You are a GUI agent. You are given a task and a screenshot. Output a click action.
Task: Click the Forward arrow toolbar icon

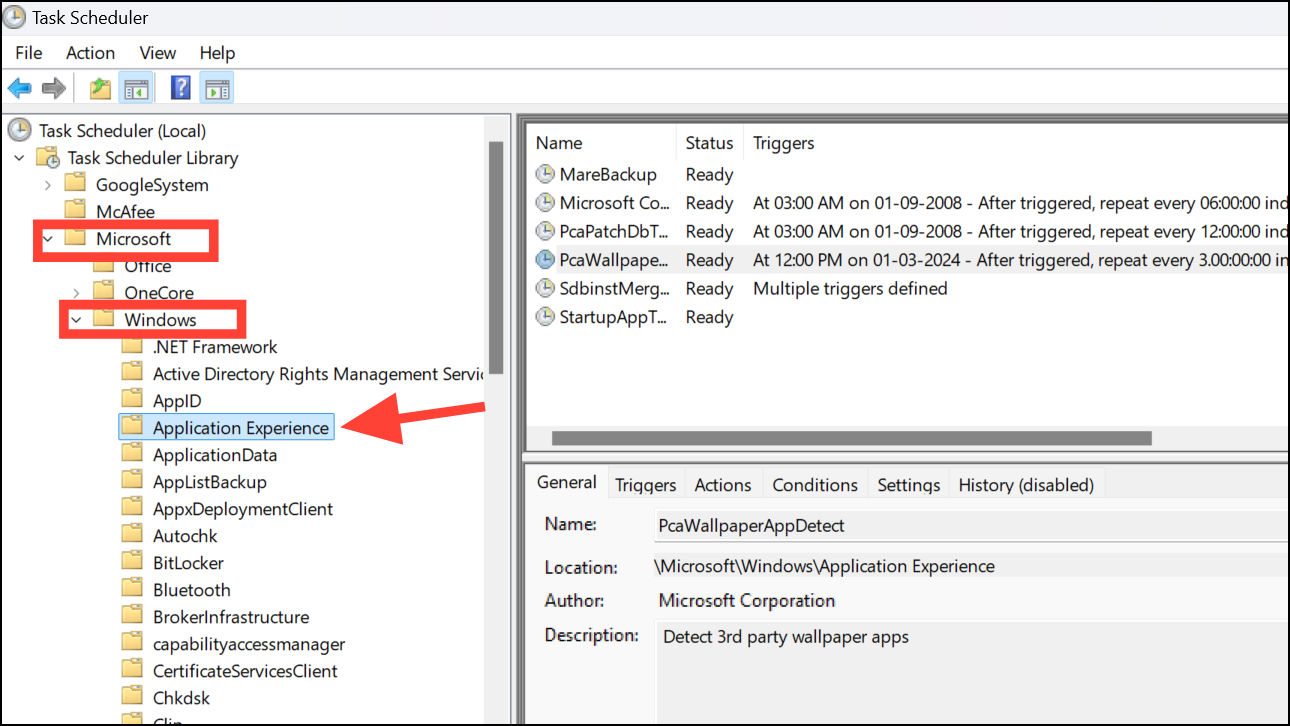click(54, 88)
